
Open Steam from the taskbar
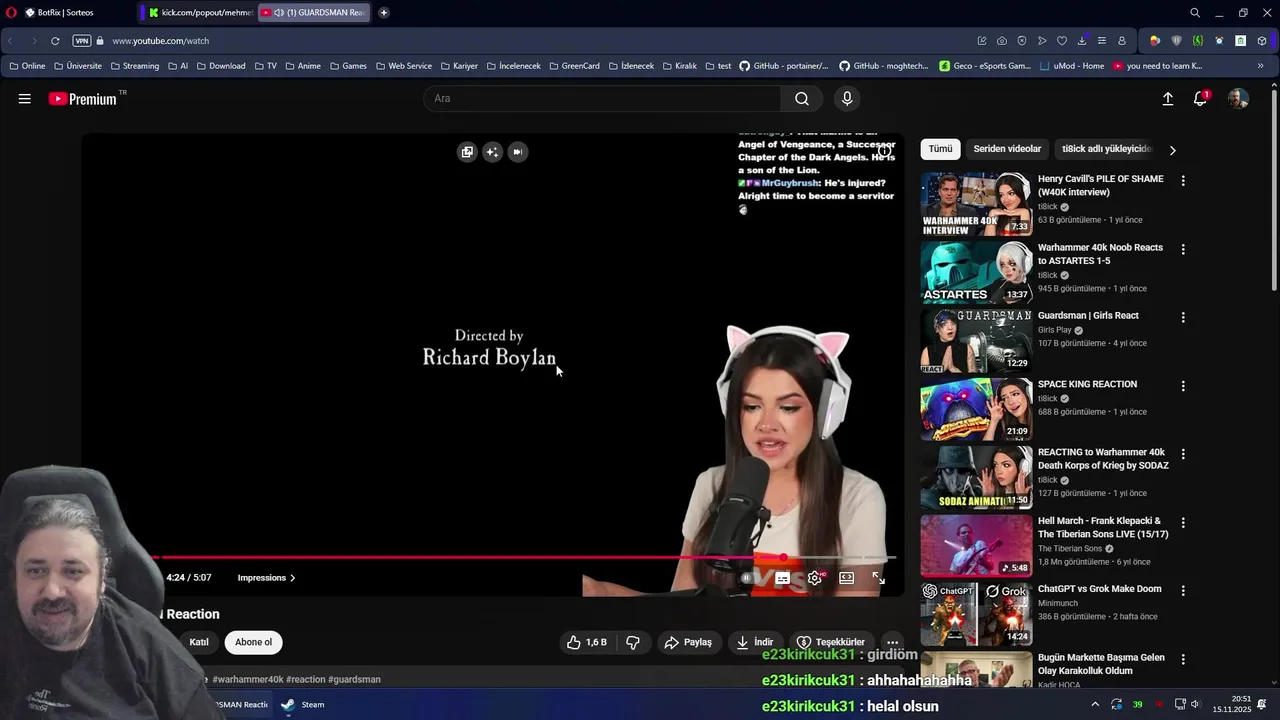tap(303, 704)
